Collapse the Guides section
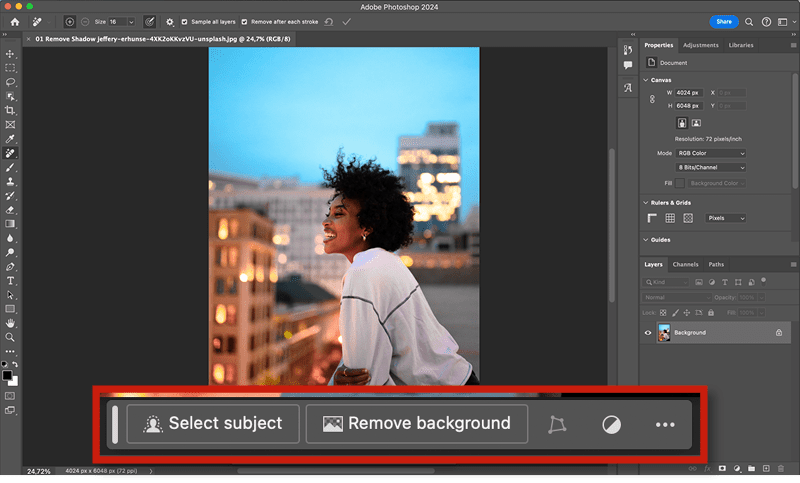The width and height of the screenshot is (800, 483). [x=646, y=240]
